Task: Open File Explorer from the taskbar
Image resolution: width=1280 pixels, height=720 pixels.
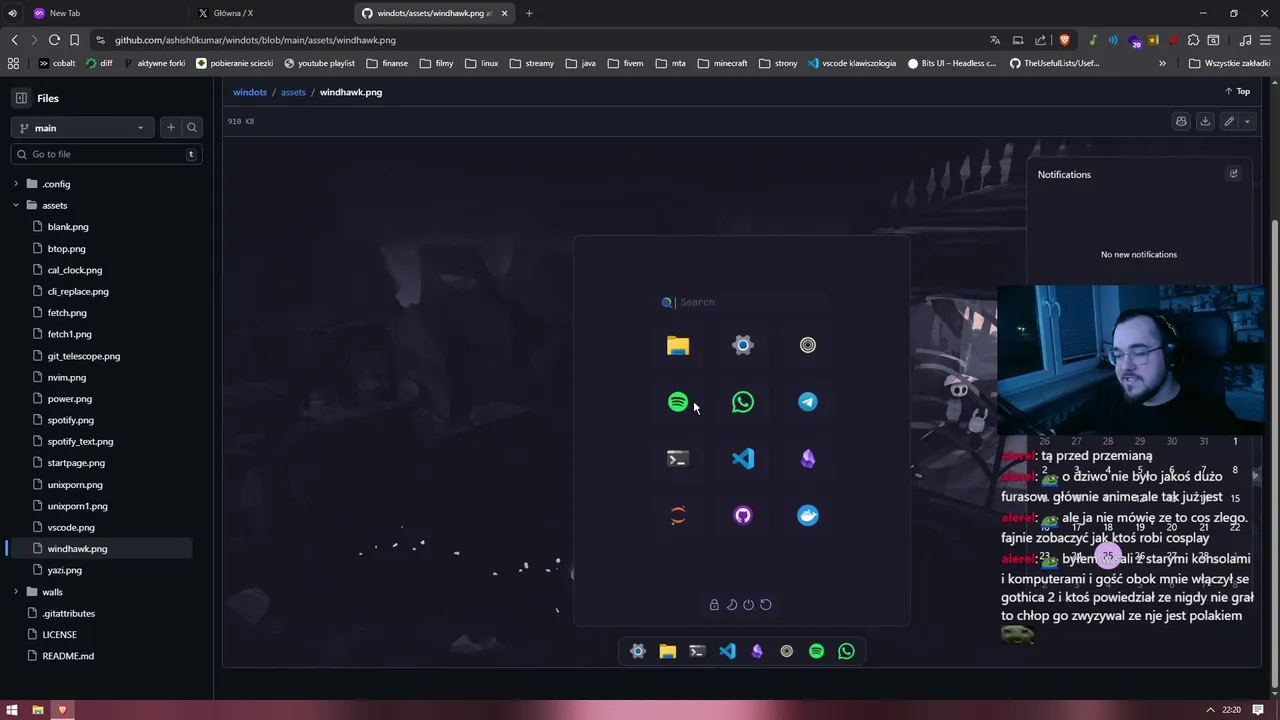Action: pos(37,710)
